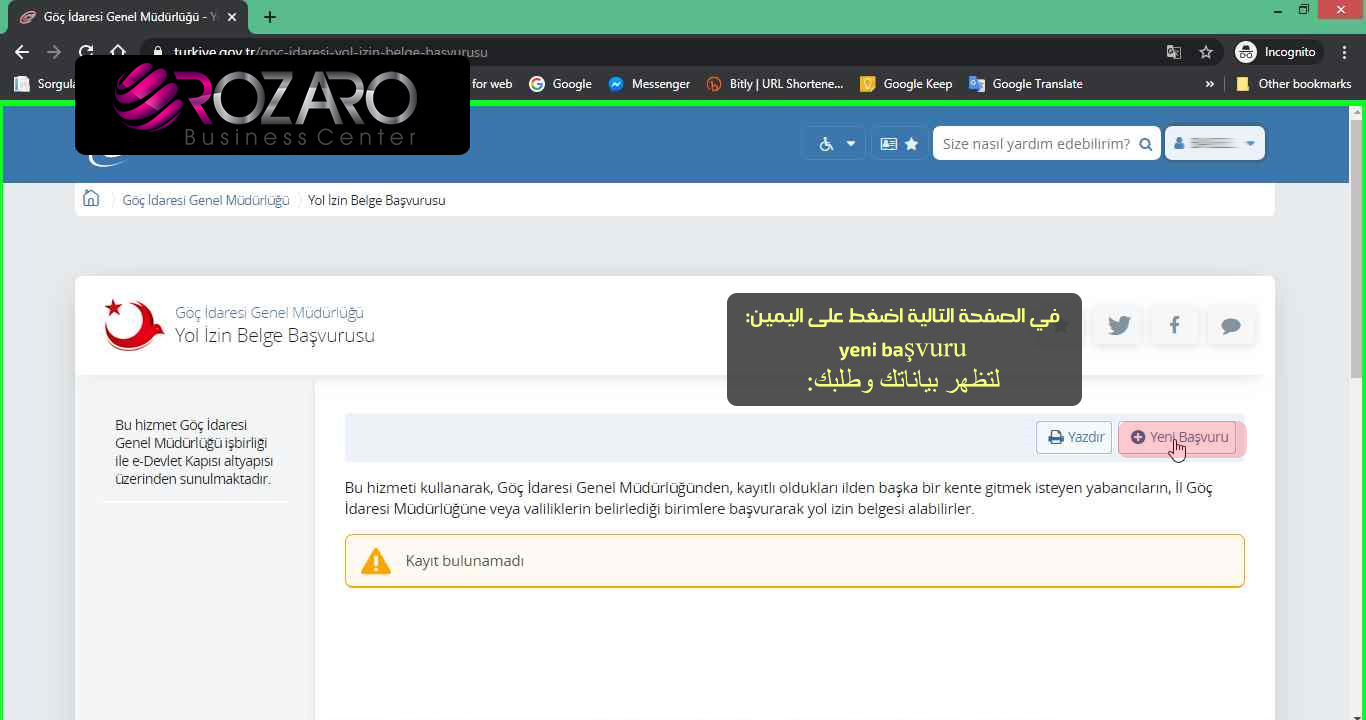Open the Google Translate bookmark
Viewport: 1366px width, 720px height.
1026,84
